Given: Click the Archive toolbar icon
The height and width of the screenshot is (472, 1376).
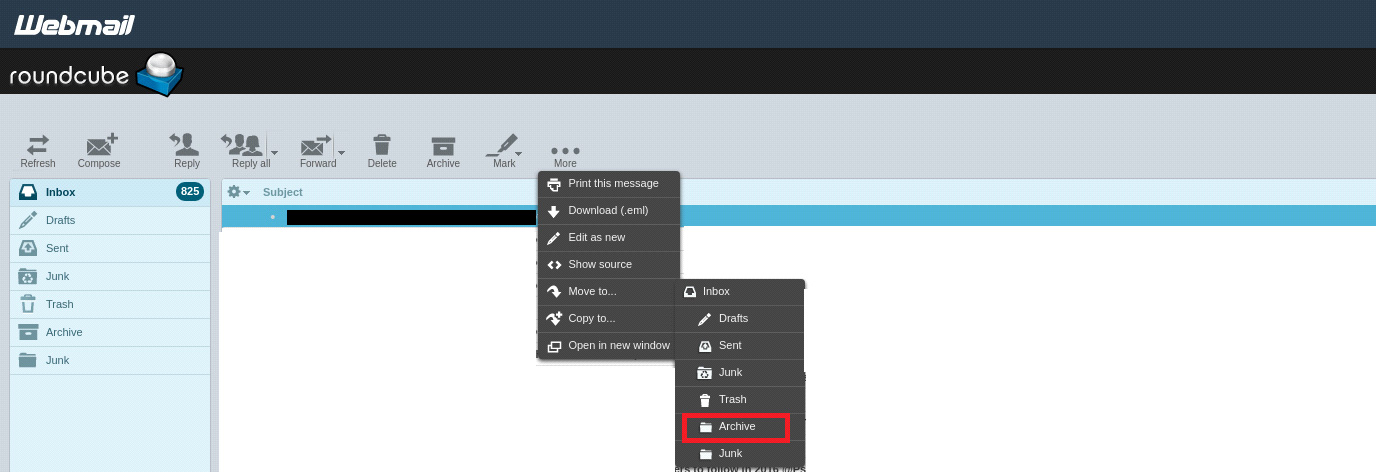Looking at the screenshot, I should click(442, 146).
